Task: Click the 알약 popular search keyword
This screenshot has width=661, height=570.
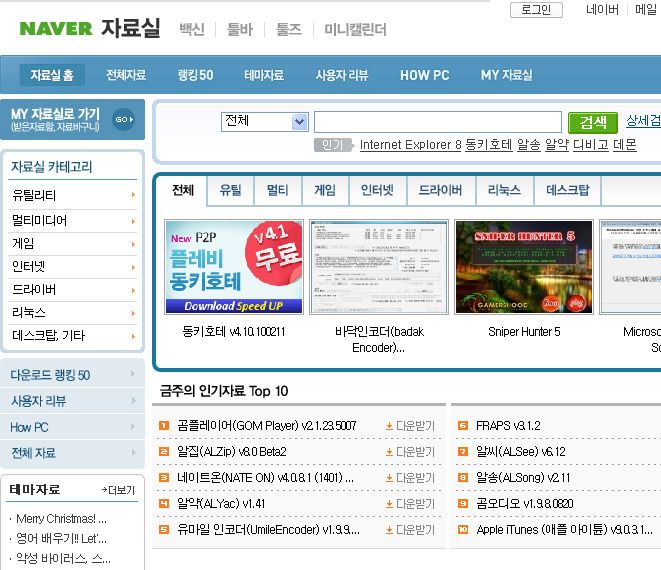Action: 557,145
